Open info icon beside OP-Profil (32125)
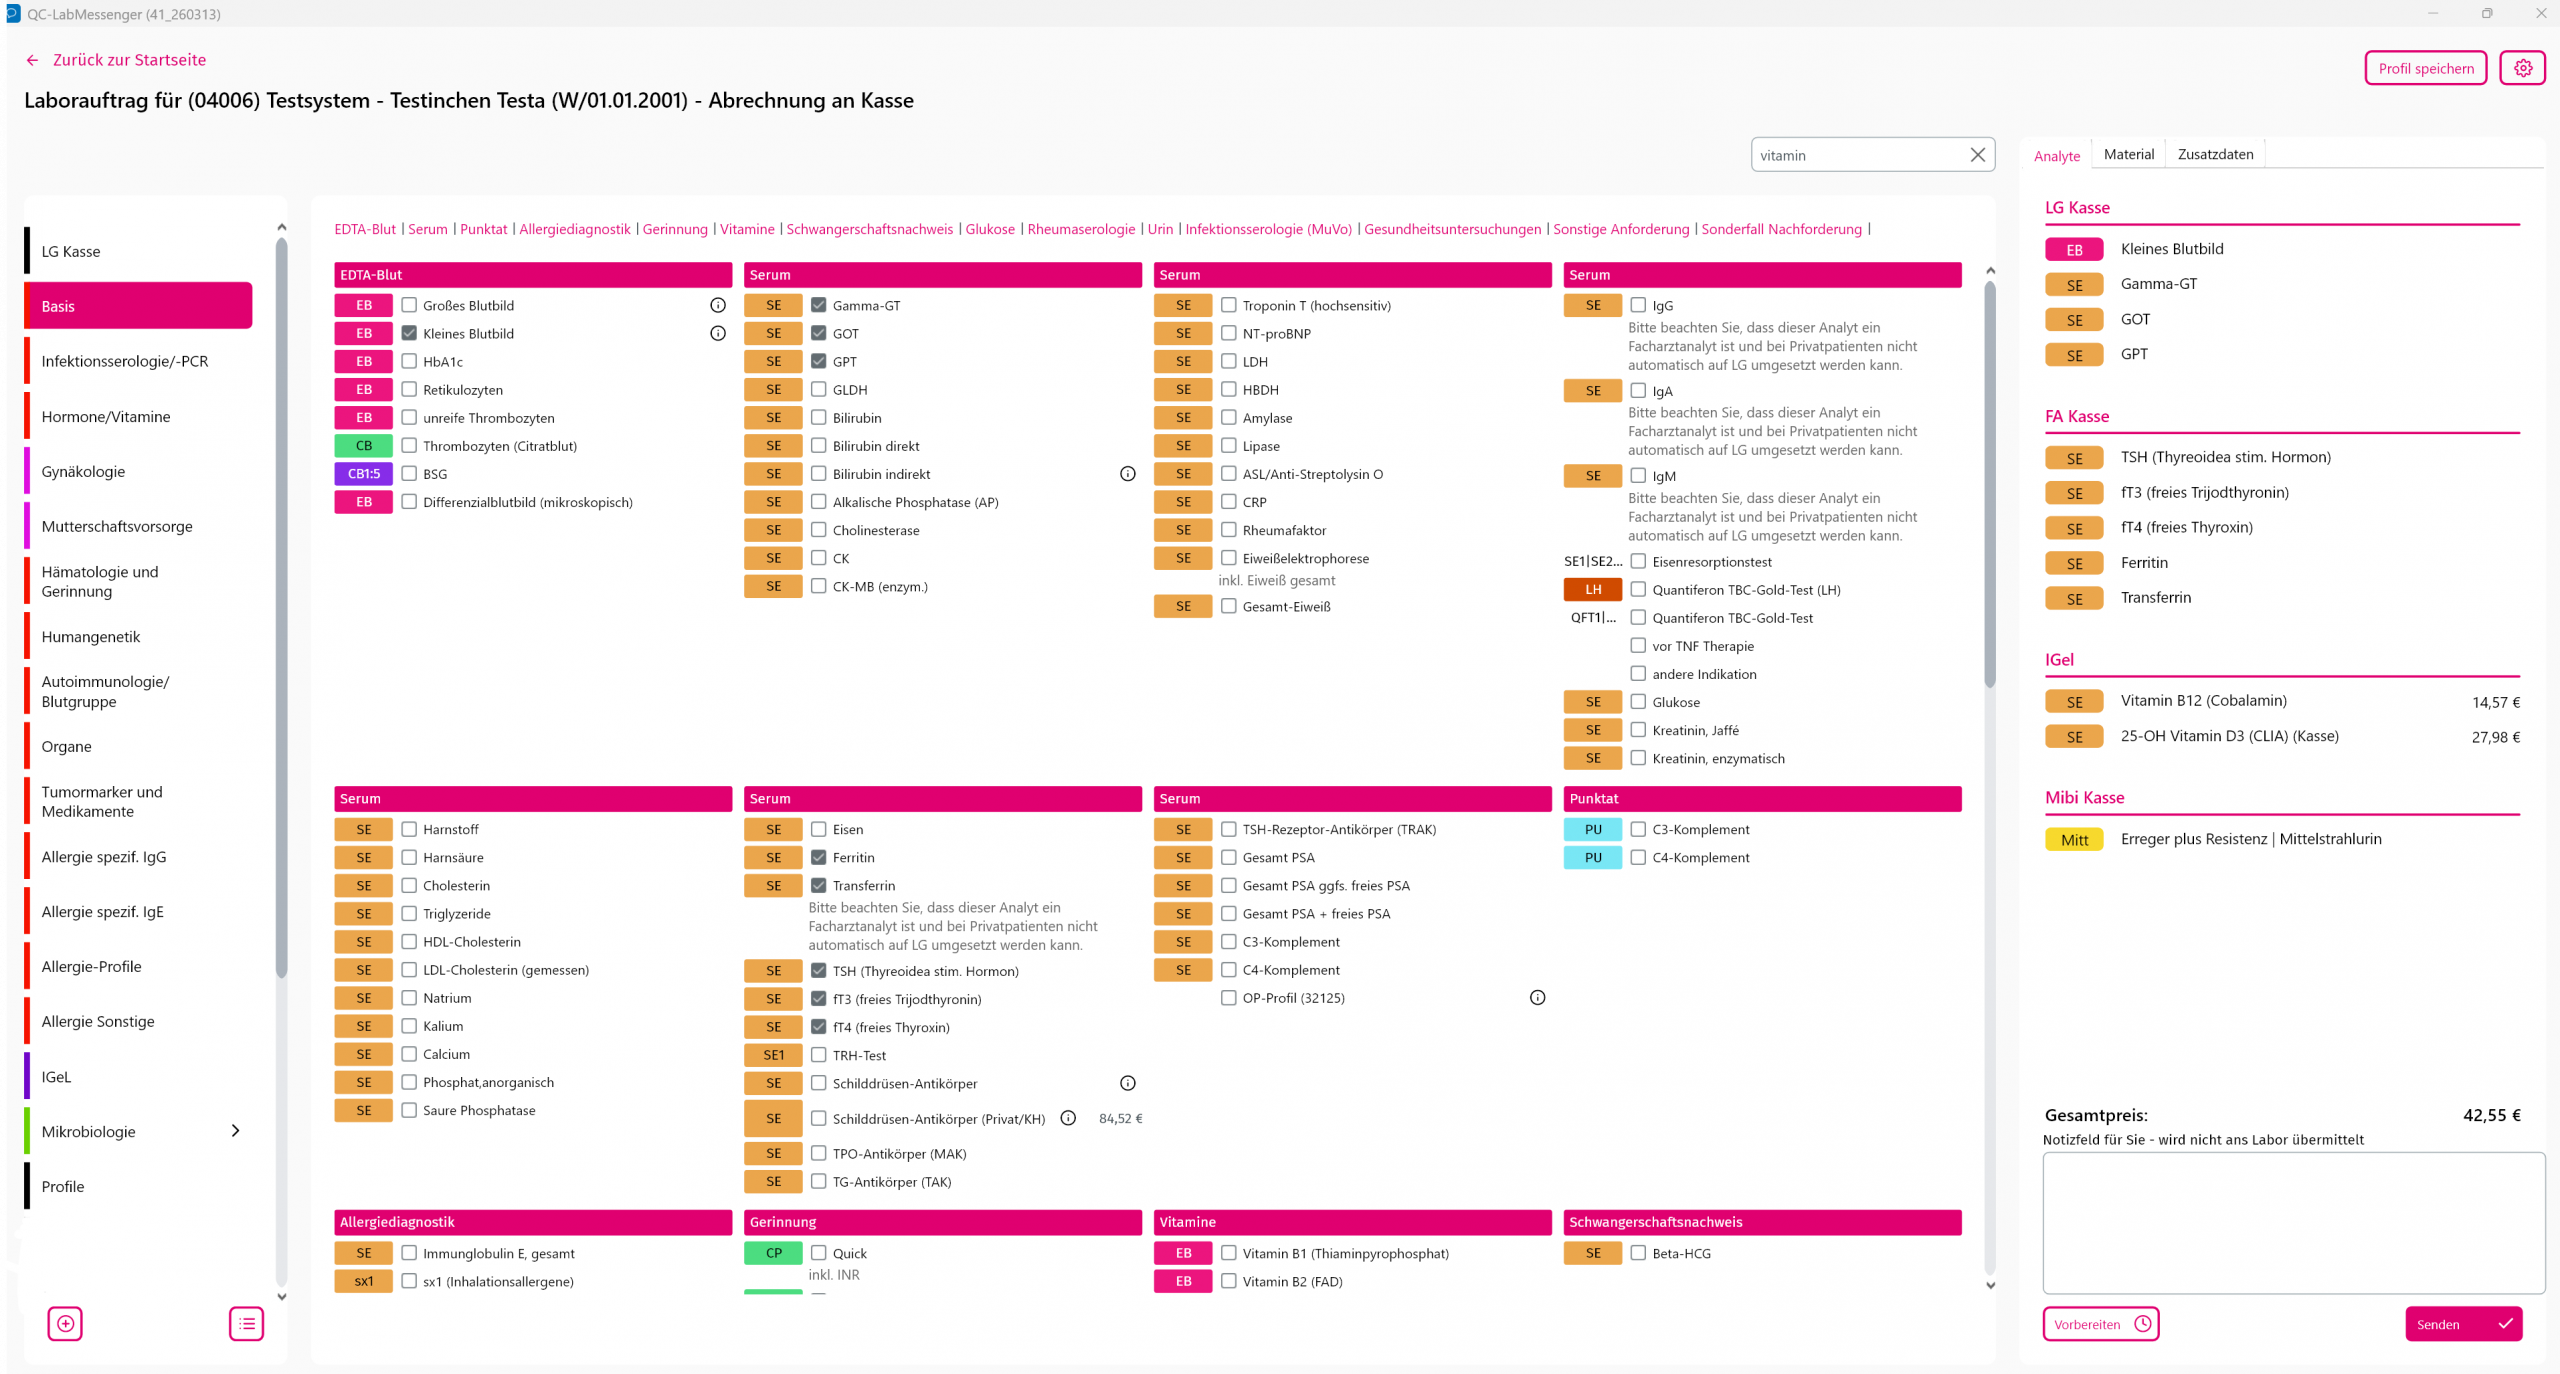Screen dimensions: 2560x1374 (1537, 997)
